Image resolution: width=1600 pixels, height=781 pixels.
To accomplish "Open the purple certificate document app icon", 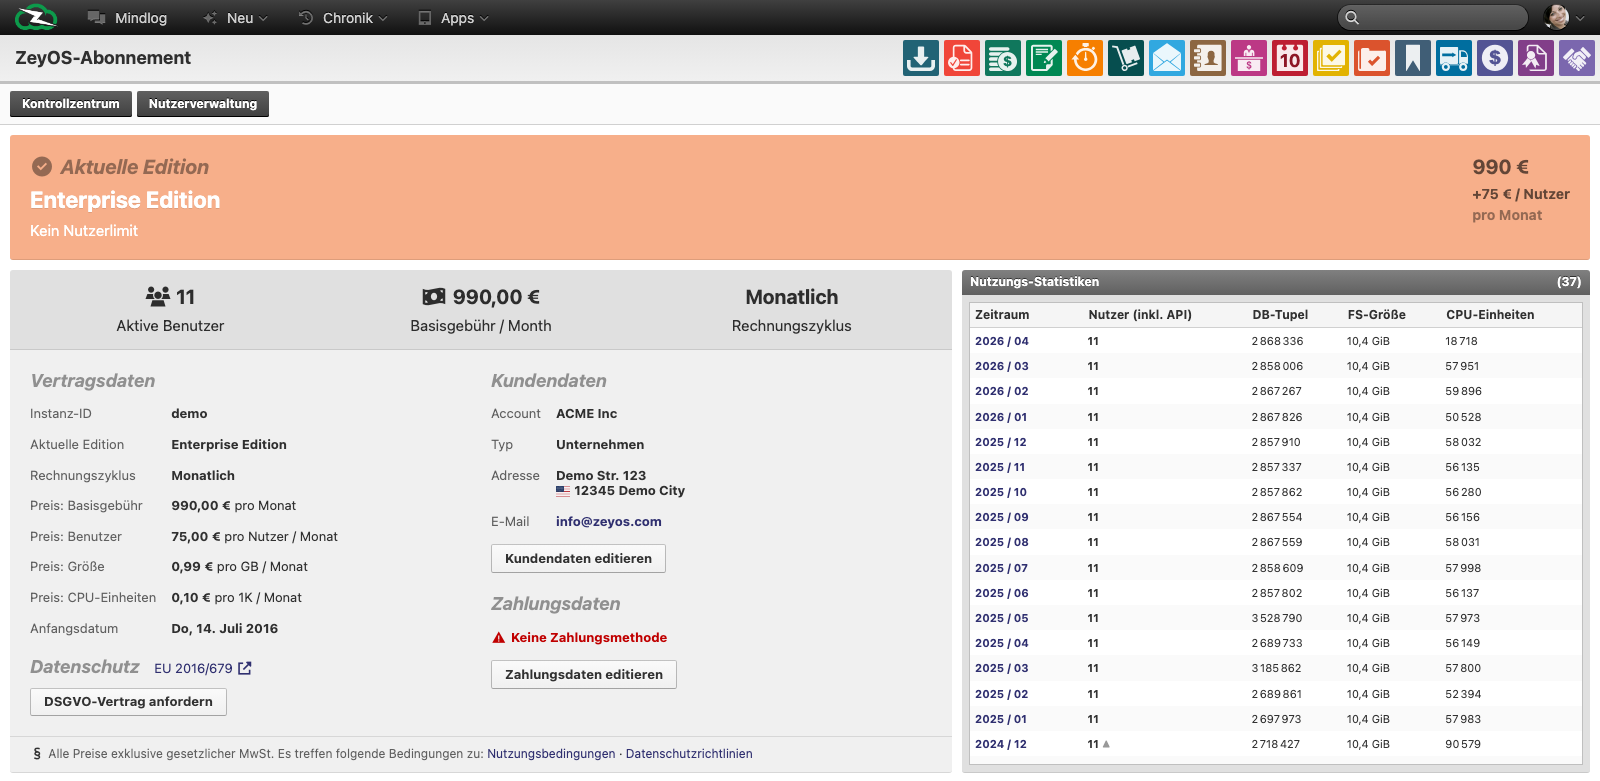I will click(1535, 58).
